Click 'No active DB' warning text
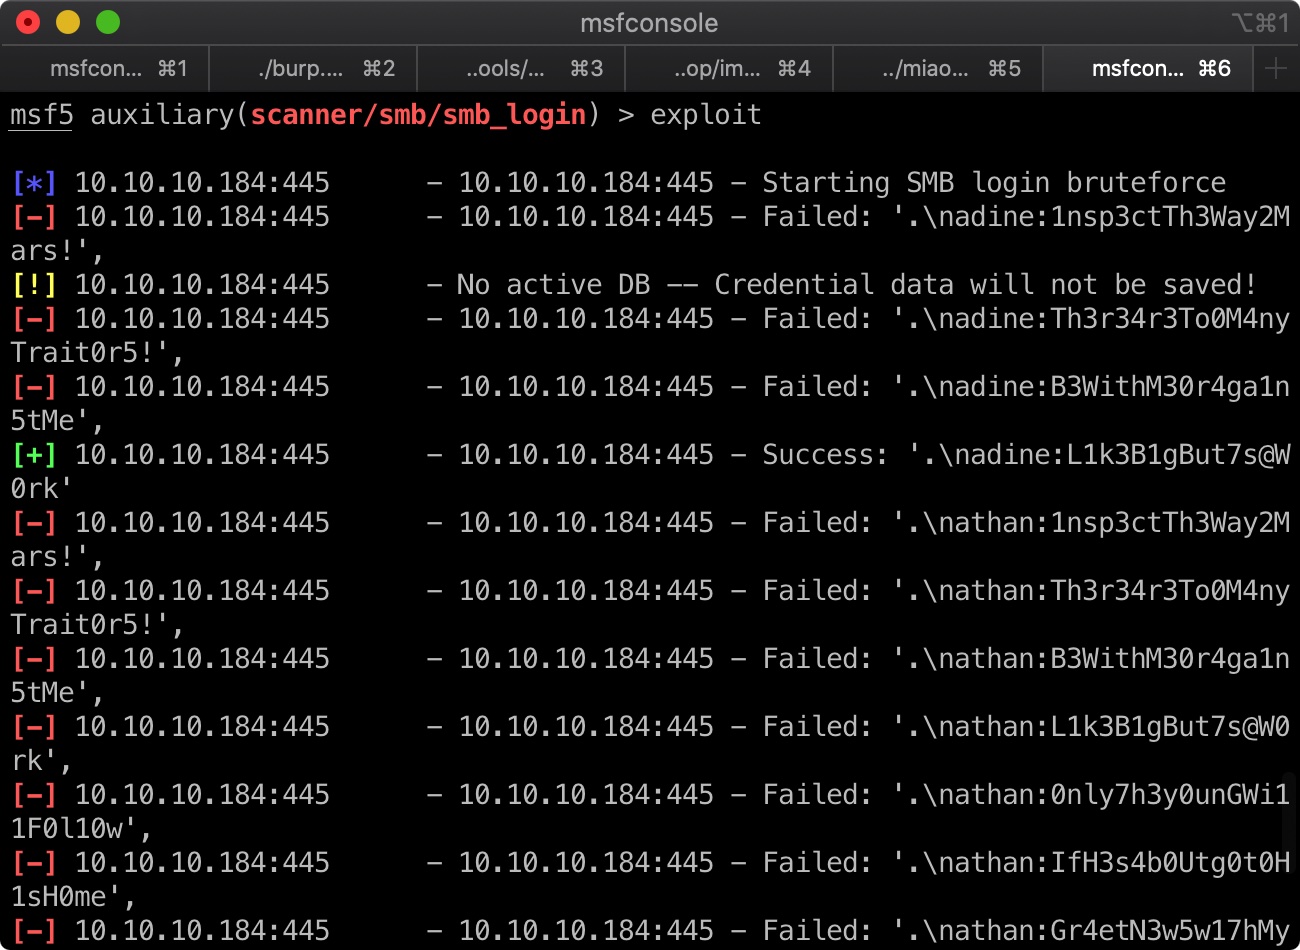This screenshot has width=1300, height=950. click(553, 285)
